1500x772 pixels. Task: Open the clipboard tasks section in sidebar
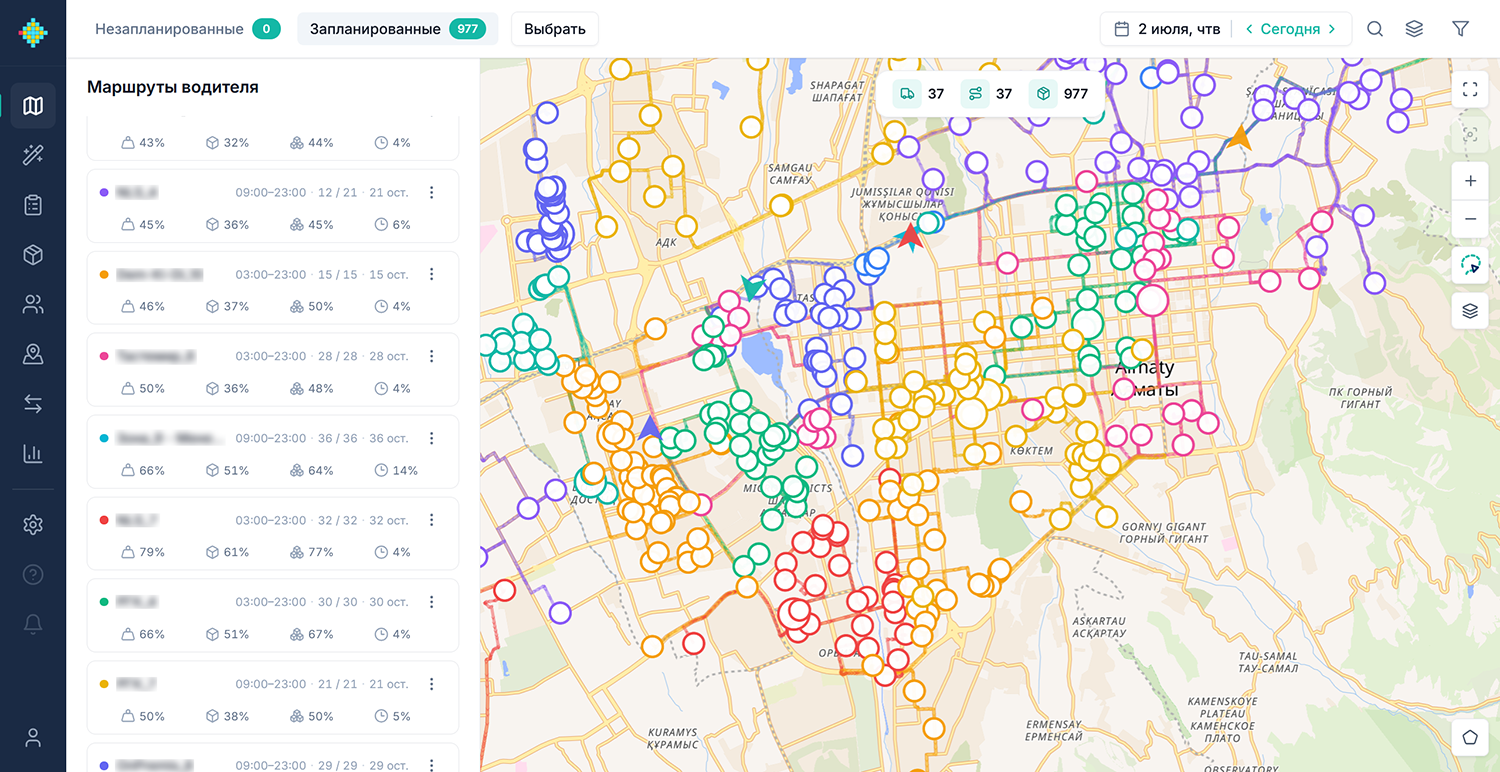pyautogui.click(x=33, y=205)
